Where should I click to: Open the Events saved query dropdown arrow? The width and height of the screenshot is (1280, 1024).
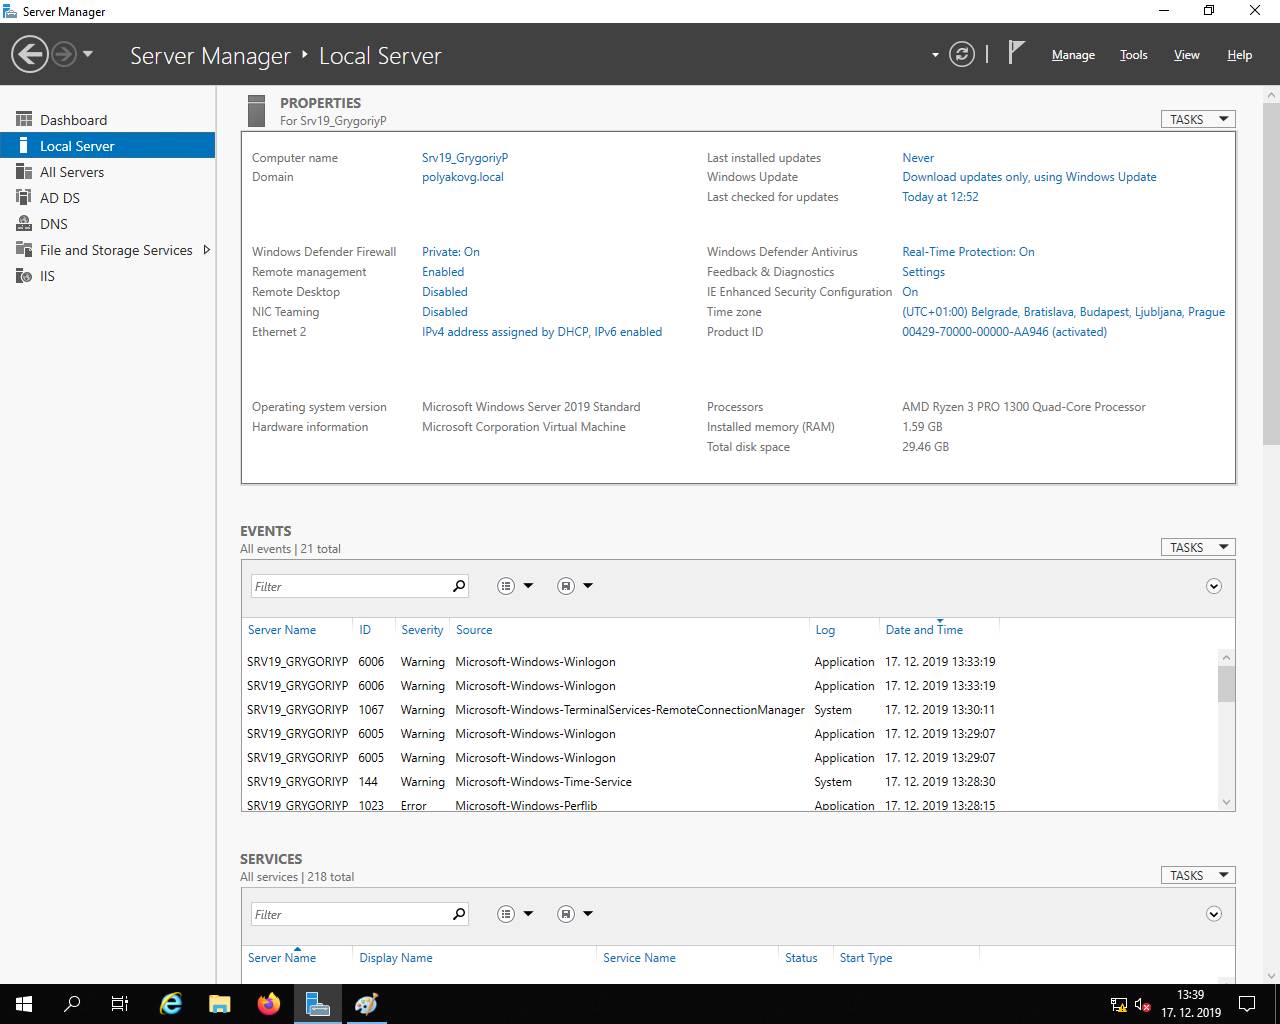588,586
